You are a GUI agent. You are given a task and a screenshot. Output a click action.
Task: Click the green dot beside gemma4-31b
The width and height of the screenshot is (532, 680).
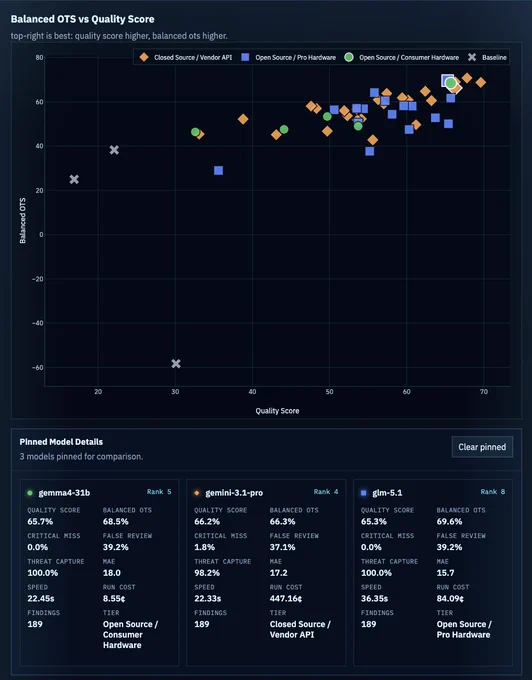click(x=30, y=493)
